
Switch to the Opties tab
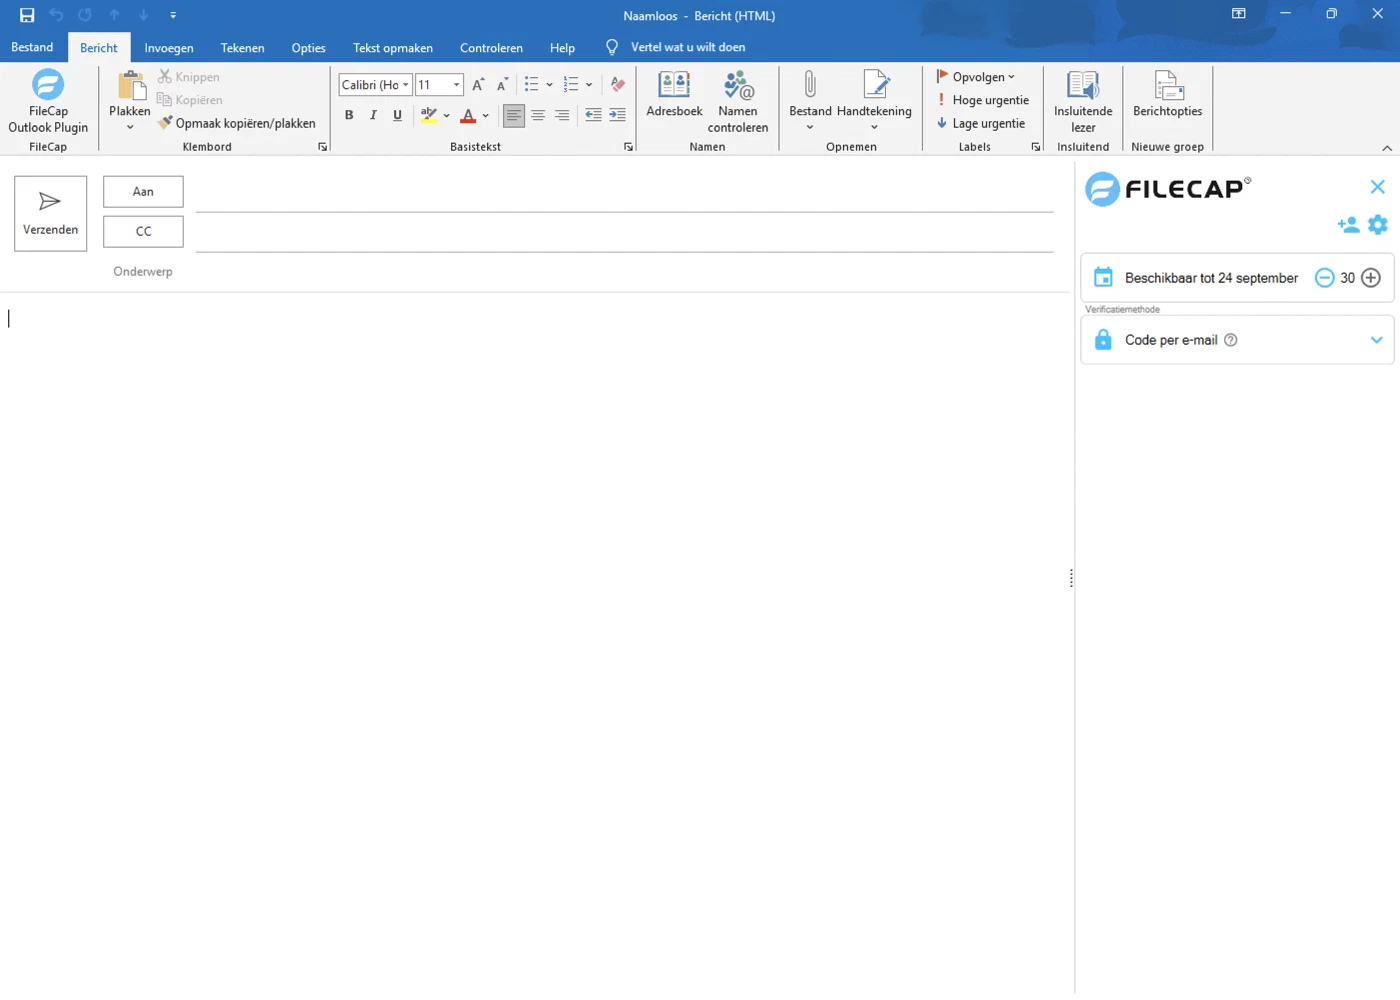tap(308, 47)
